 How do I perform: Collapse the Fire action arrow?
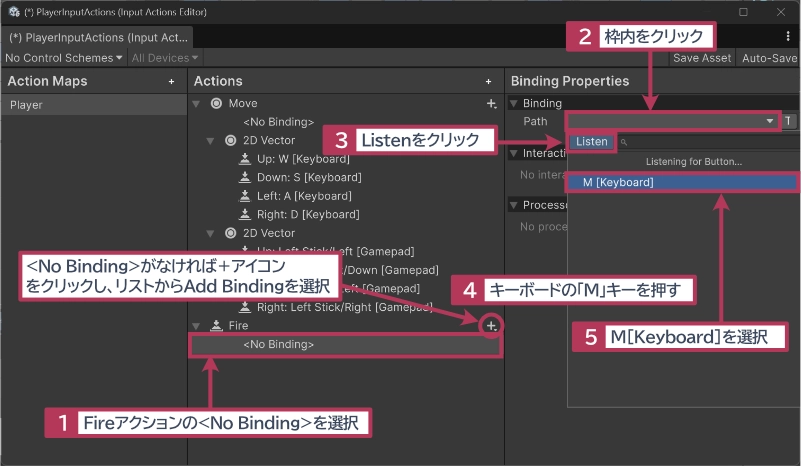tap(199, 326)
